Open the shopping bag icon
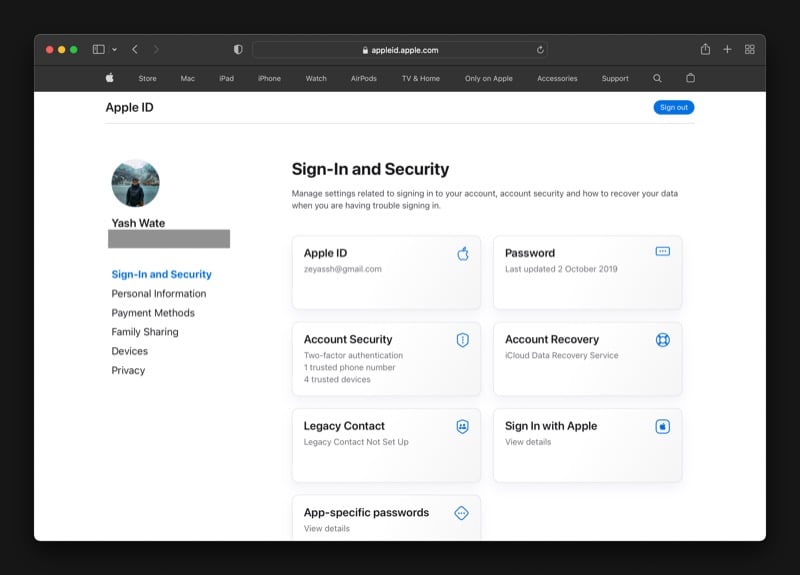This screenshot has width=800, height=575. pos(690,78)
